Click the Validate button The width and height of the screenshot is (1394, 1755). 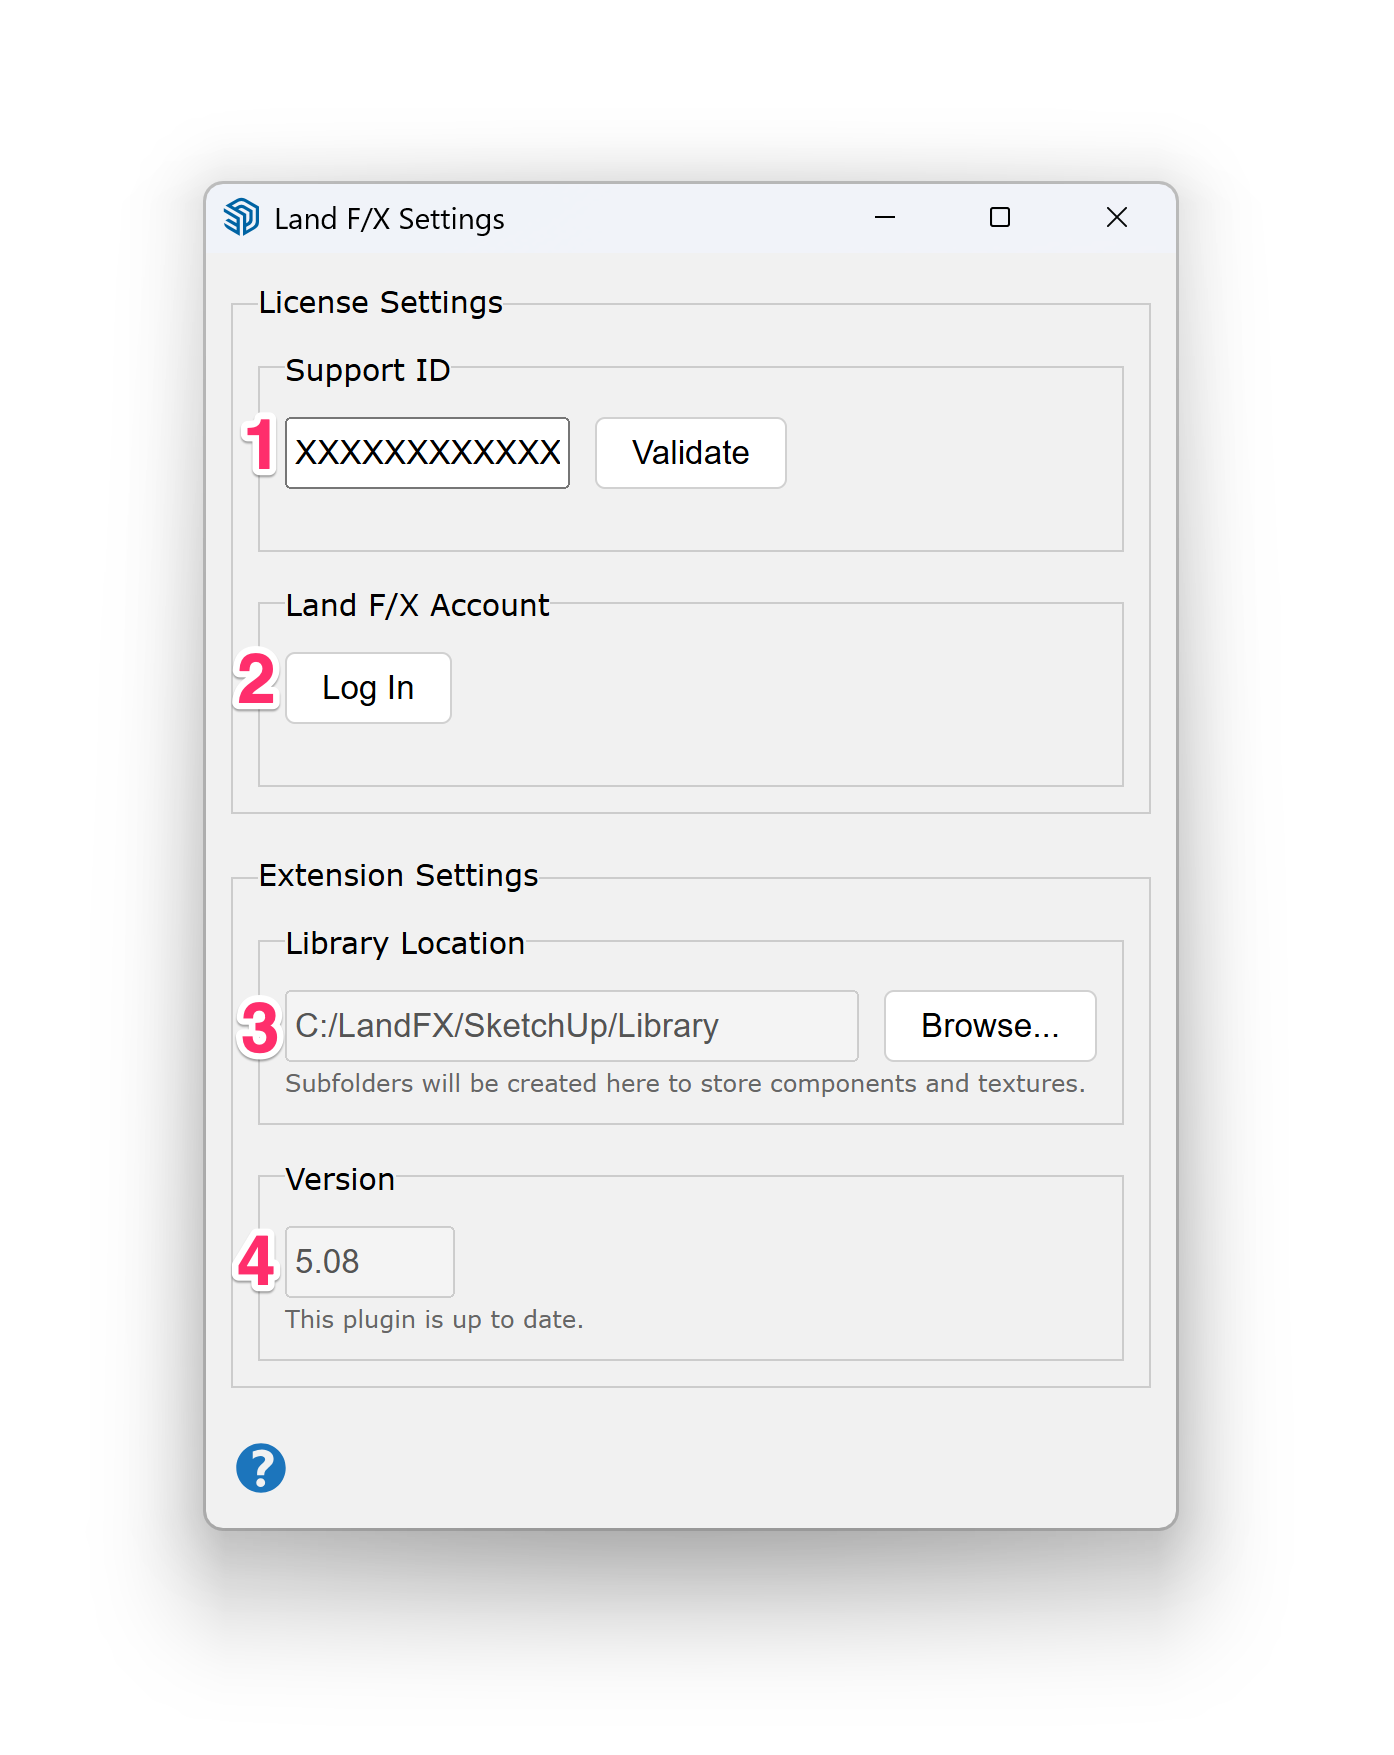[691, 453]
